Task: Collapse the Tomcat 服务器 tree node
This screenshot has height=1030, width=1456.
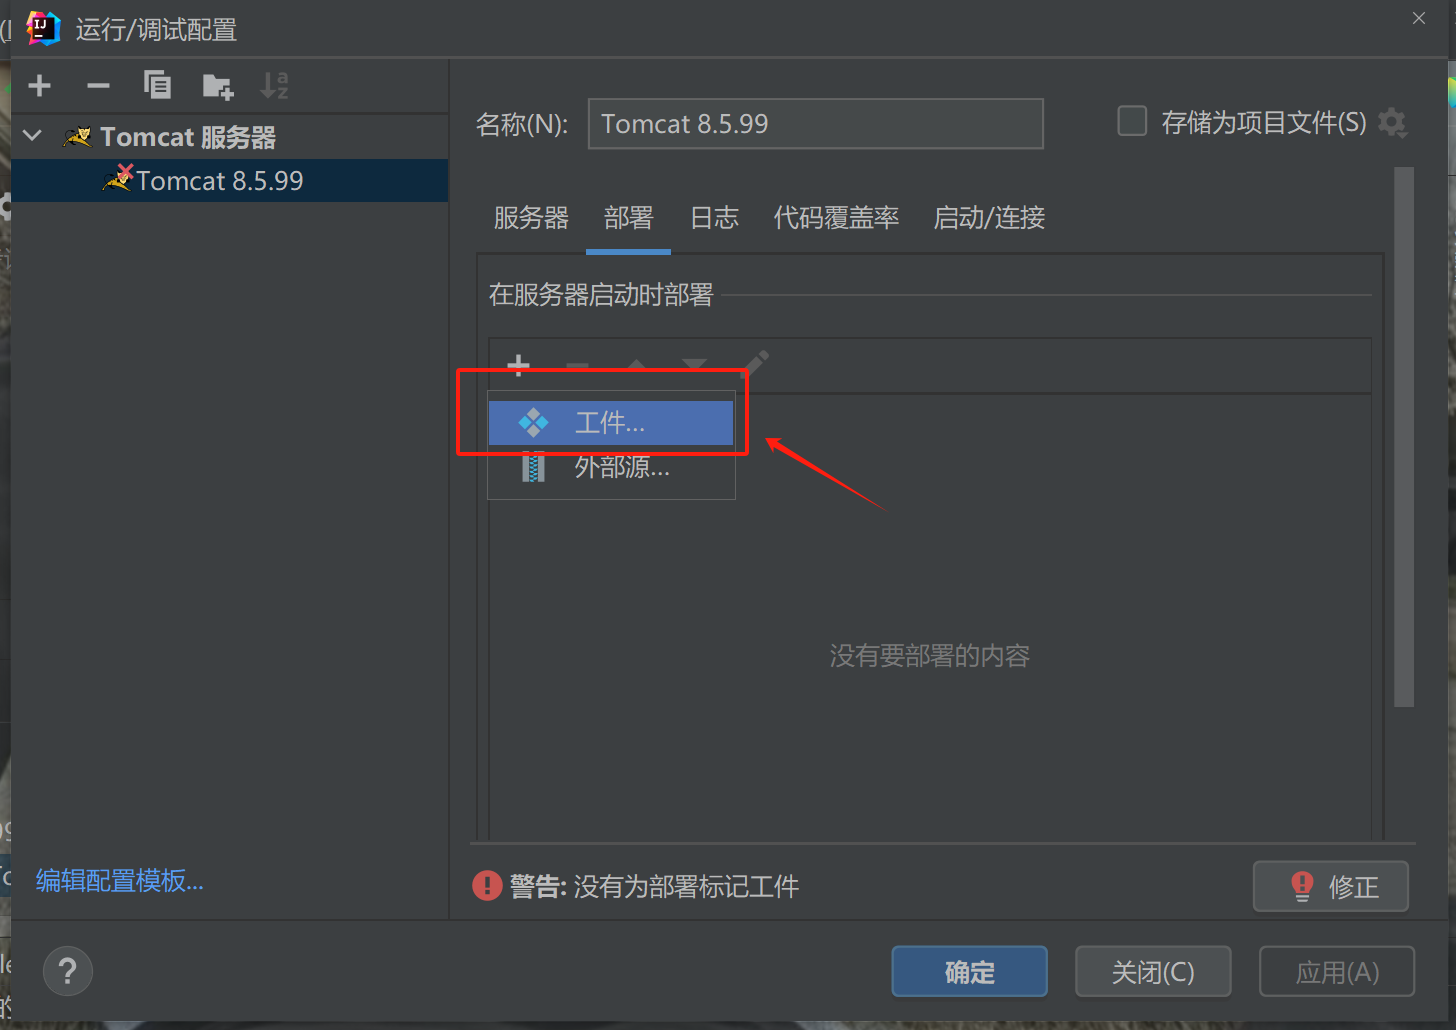Action: 33,136
